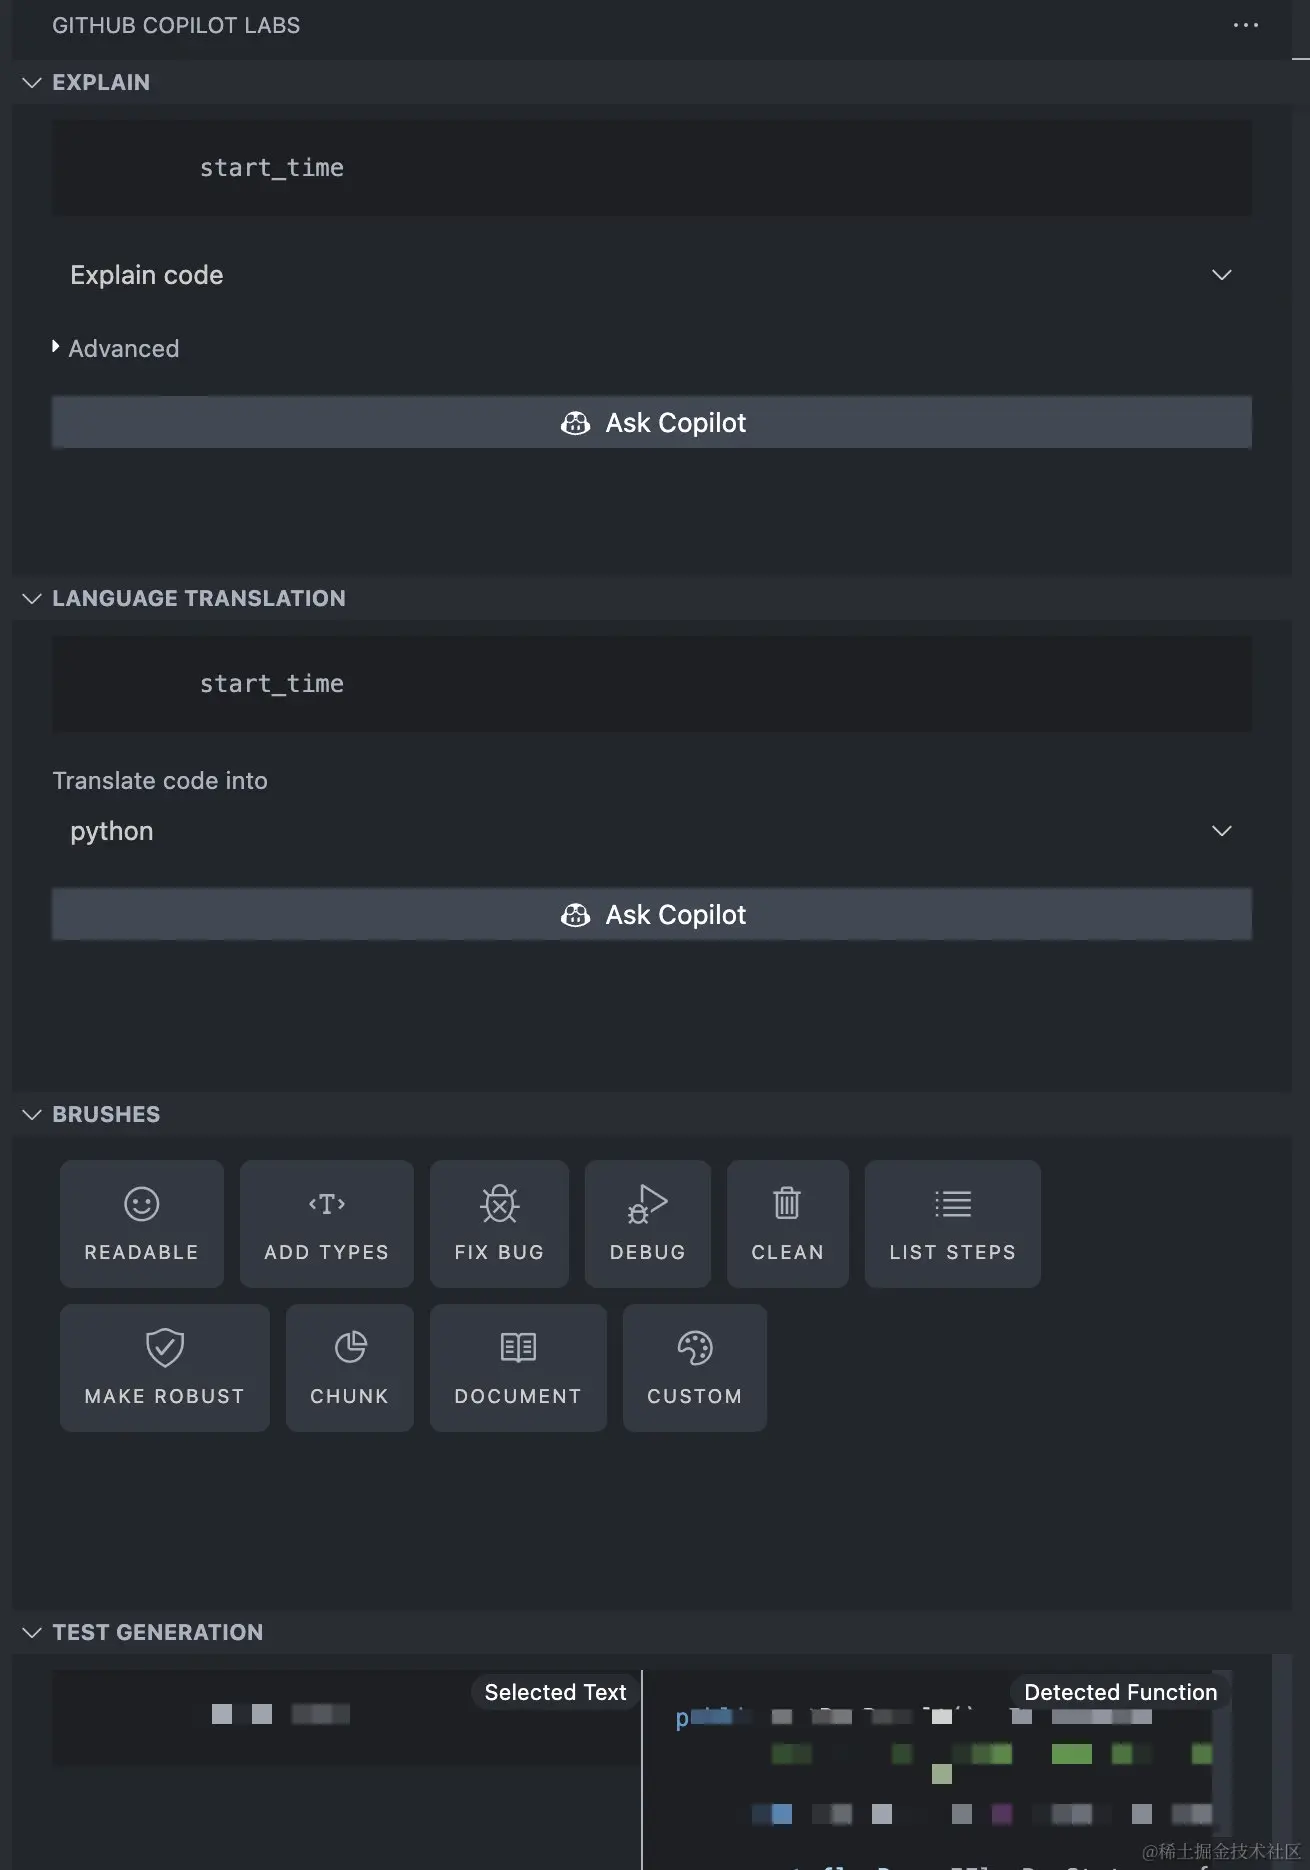
Task: Click Ask Copilot under Explain
Action: click(x=651, y=423)
